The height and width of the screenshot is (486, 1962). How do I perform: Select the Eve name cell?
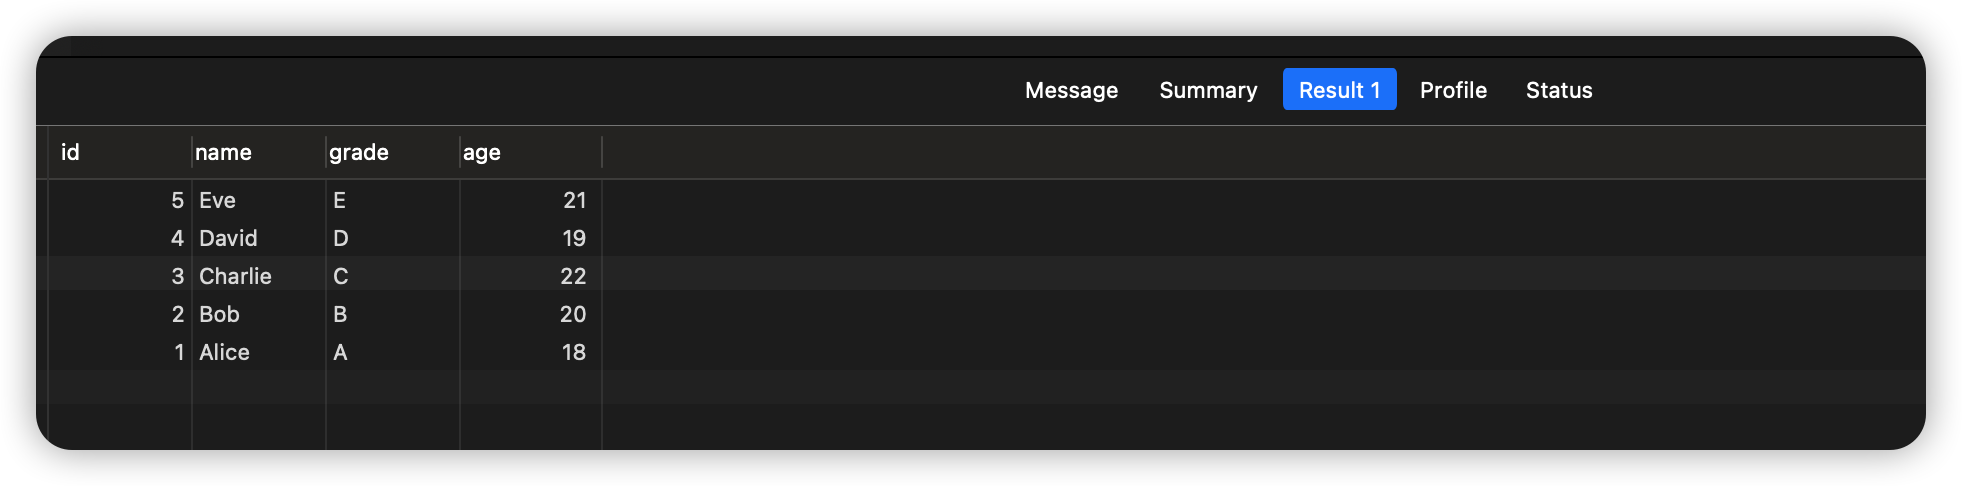coord(217,200)
